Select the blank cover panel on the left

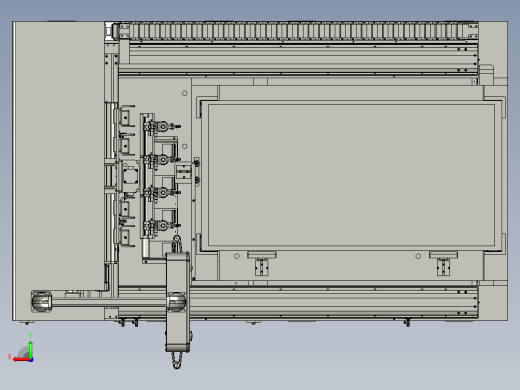(59, 156)
